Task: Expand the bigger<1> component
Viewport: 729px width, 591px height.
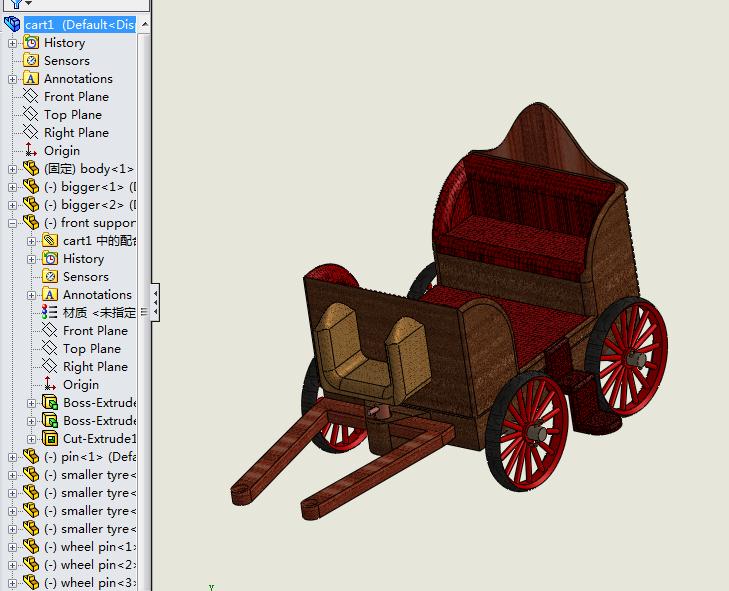Action: (x=13, y=187)
